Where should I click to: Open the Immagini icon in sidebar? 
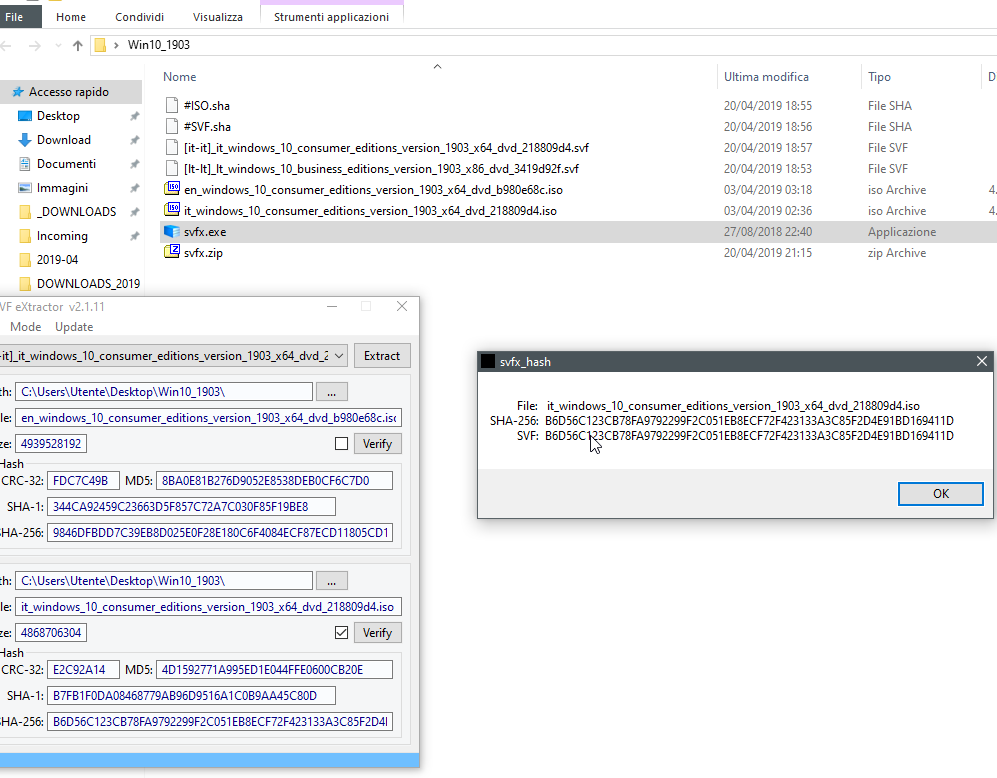(x=25, y=188)
